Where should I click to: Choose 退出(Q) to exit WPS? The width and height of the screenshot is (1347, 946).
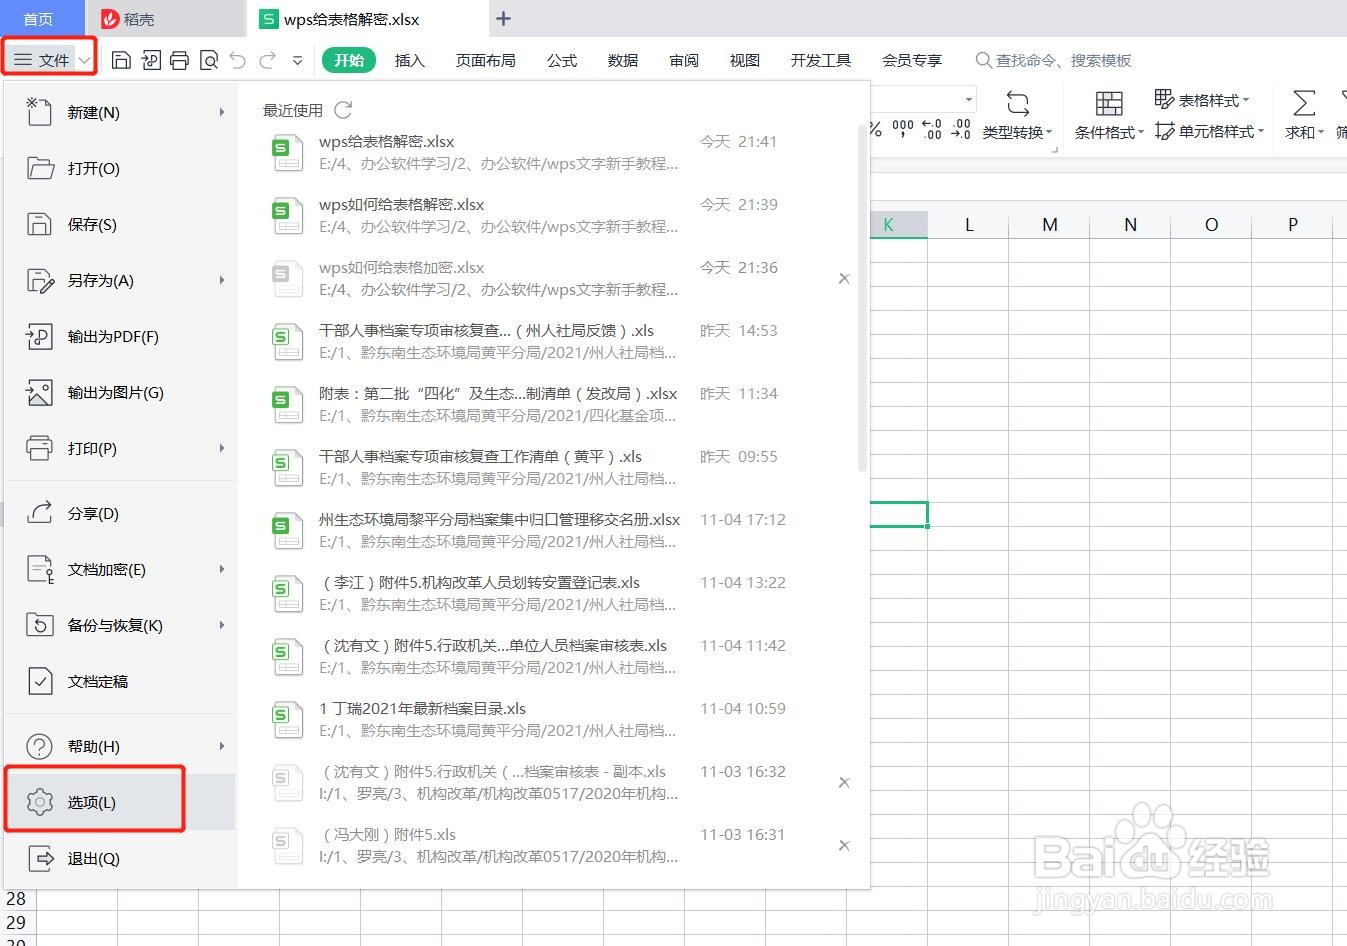[120, 858]
